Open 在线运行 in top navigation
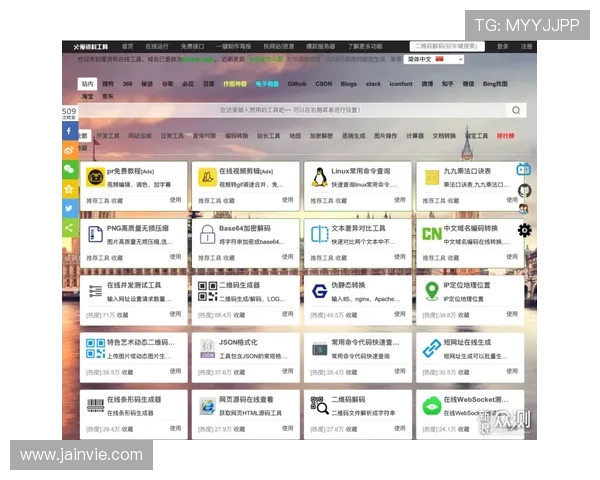Image resolution: width=600 pixels, height=480 pixels. [x=157, y=46]
